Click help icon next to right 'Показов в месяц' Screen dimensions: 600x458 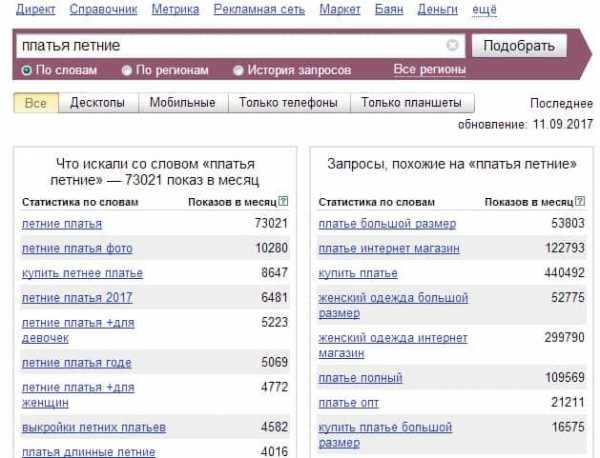coord(580,202)
